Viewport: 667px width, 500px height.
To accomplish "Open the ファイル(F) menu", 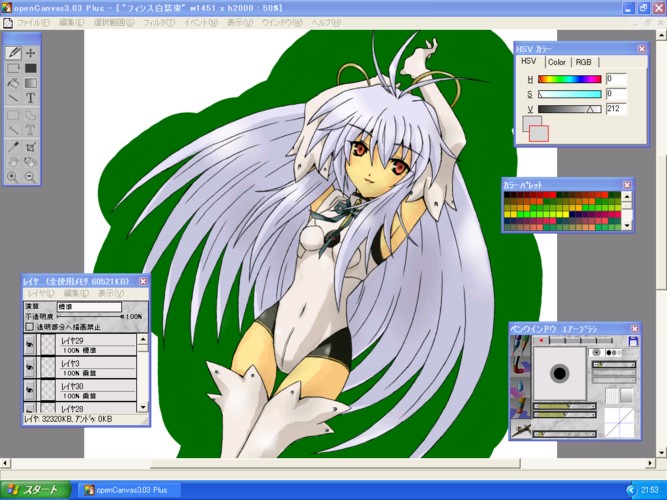I will [33, 23].
